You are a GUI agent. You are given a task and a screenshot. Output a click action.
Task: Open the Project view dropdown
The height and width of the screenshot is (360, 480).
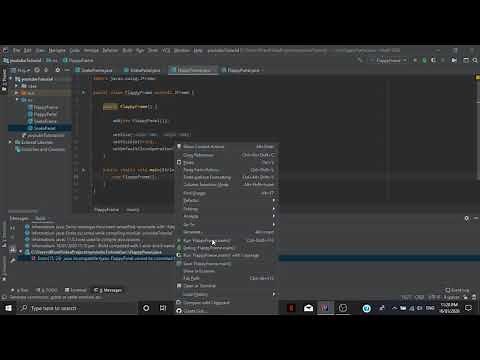(21, 70)
